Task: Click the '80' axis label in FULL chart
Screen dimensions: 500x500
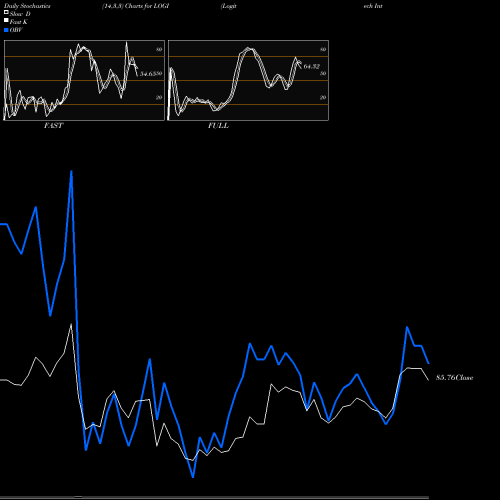Action: point(323,50)
